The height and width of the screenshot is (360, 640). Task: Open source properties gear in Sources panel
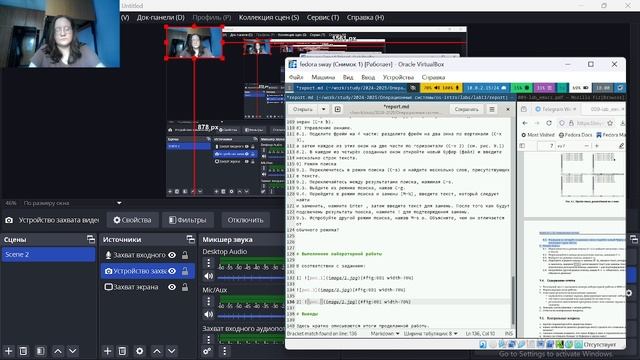tap(140, 351)
